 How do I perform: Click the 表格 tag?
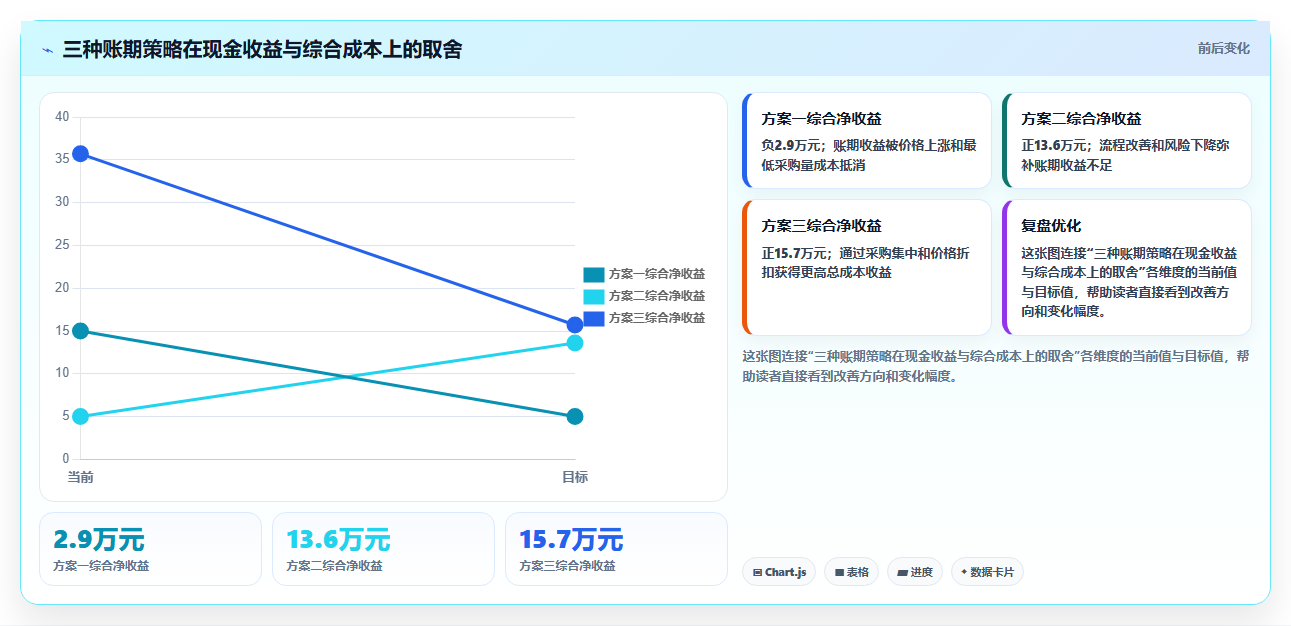click(x=851, y=572)
